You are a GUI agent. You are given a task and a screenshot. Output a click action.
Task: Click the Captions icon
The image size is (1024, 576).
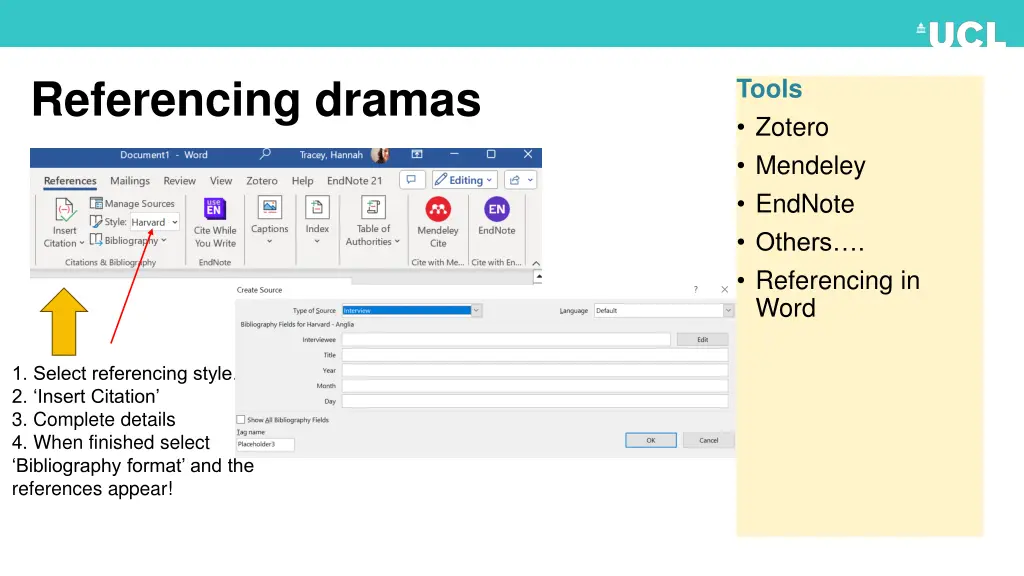270,208
